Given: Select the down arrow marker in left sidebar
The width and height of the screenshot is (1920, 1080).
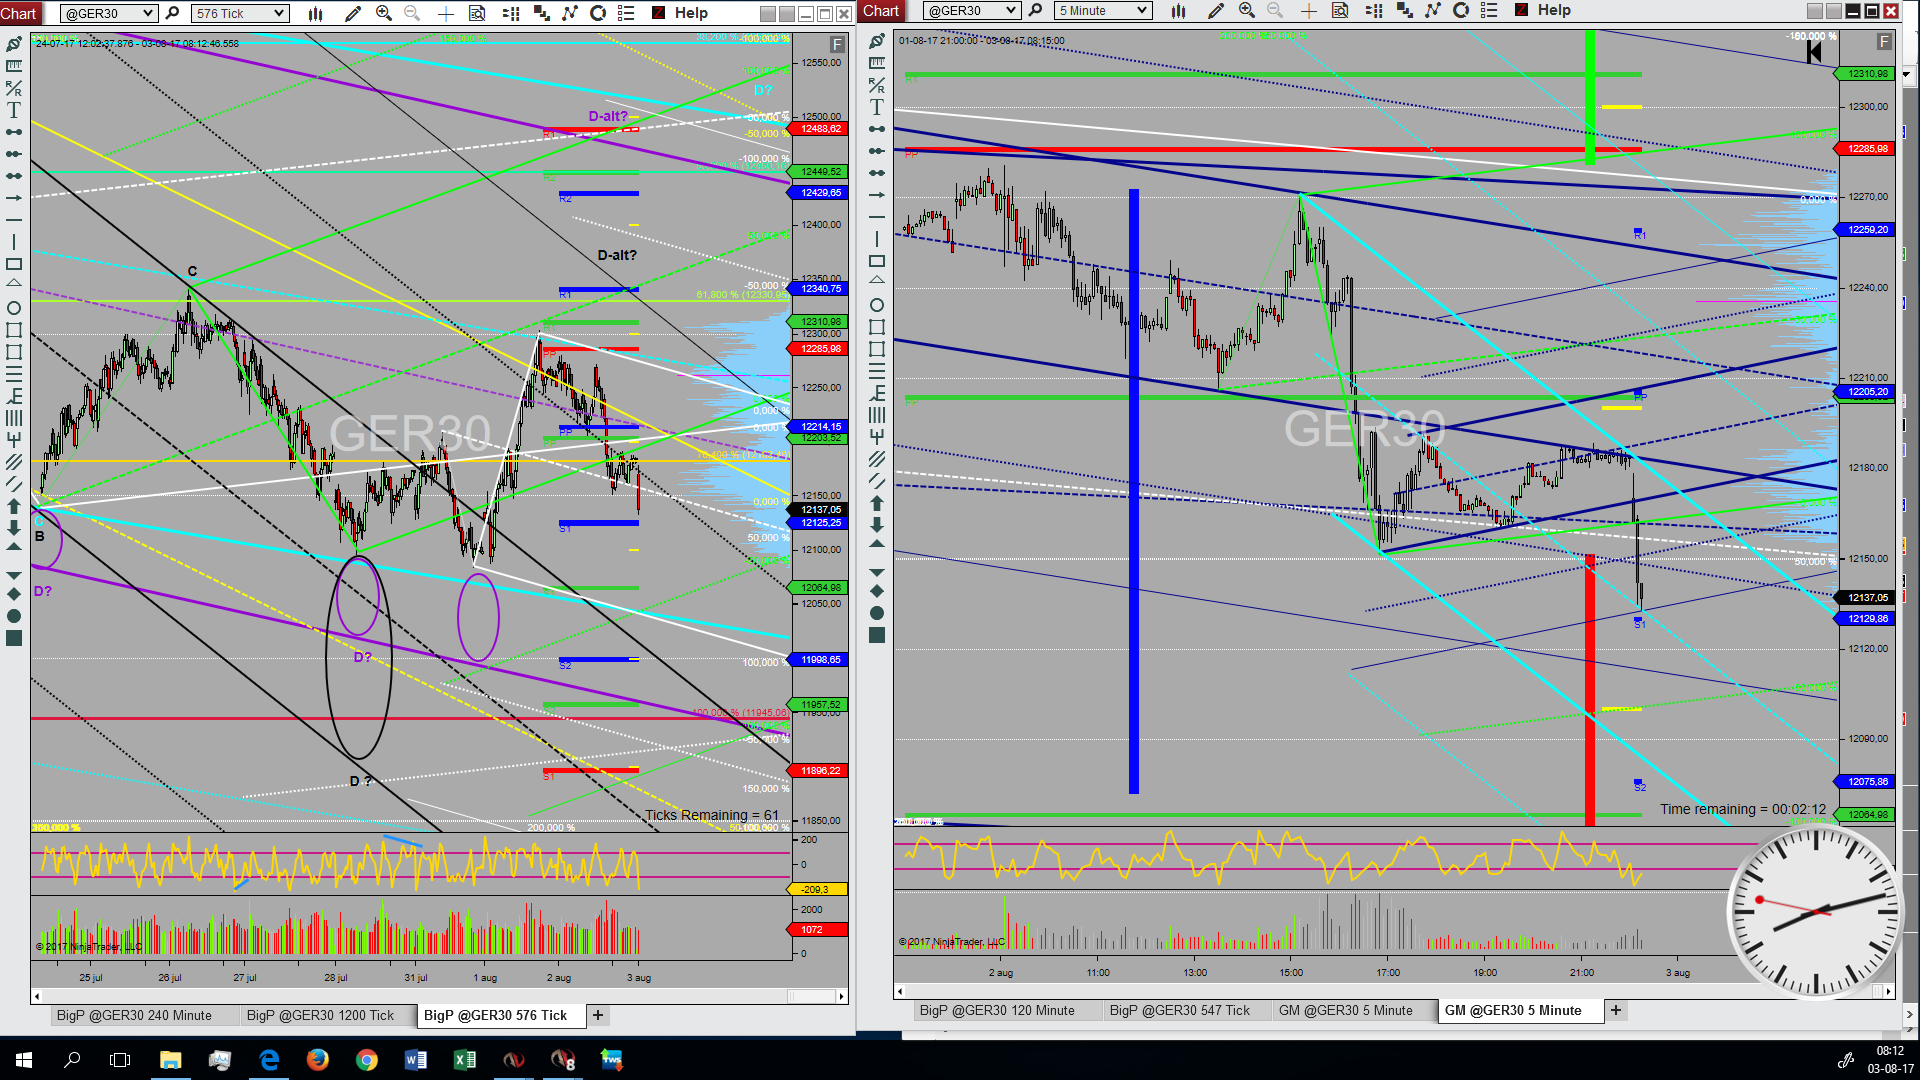Looking at the screenshot, I should [14, 528].
